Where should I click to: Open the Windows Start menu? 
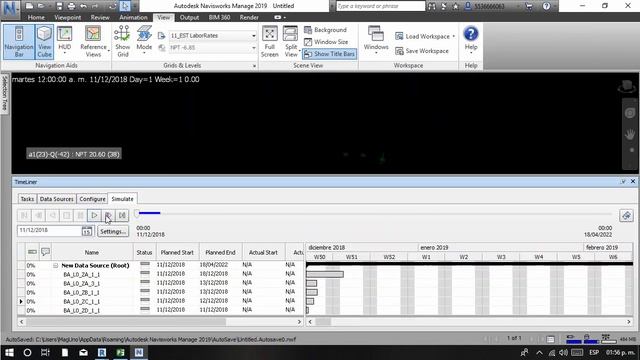click(9, 352)
